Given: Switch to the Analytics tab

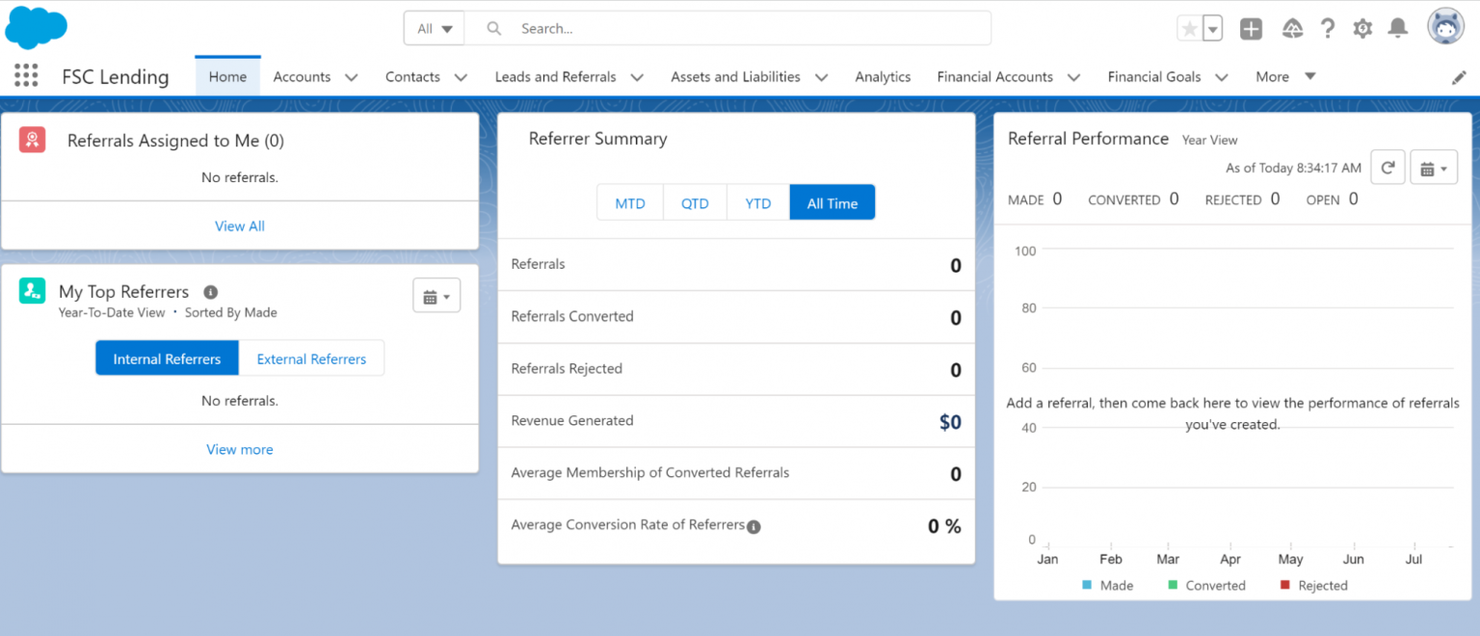Looking at the screenshot, I should point(882,76).
